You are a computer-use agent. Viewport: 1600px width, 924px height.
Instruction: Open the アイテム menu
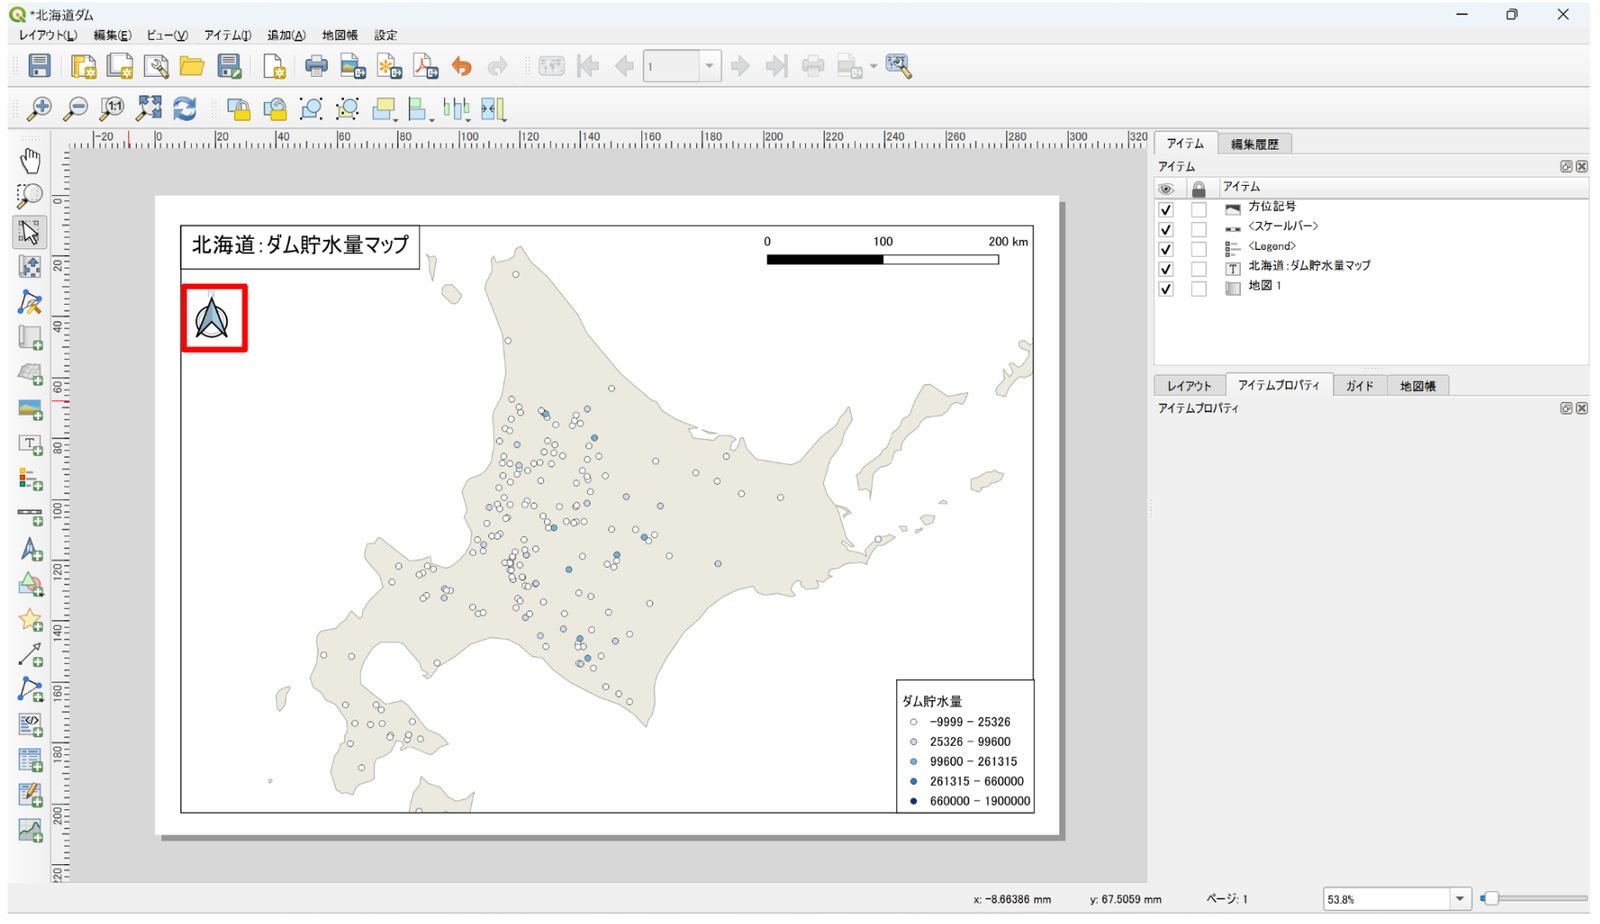coord(228,35)
